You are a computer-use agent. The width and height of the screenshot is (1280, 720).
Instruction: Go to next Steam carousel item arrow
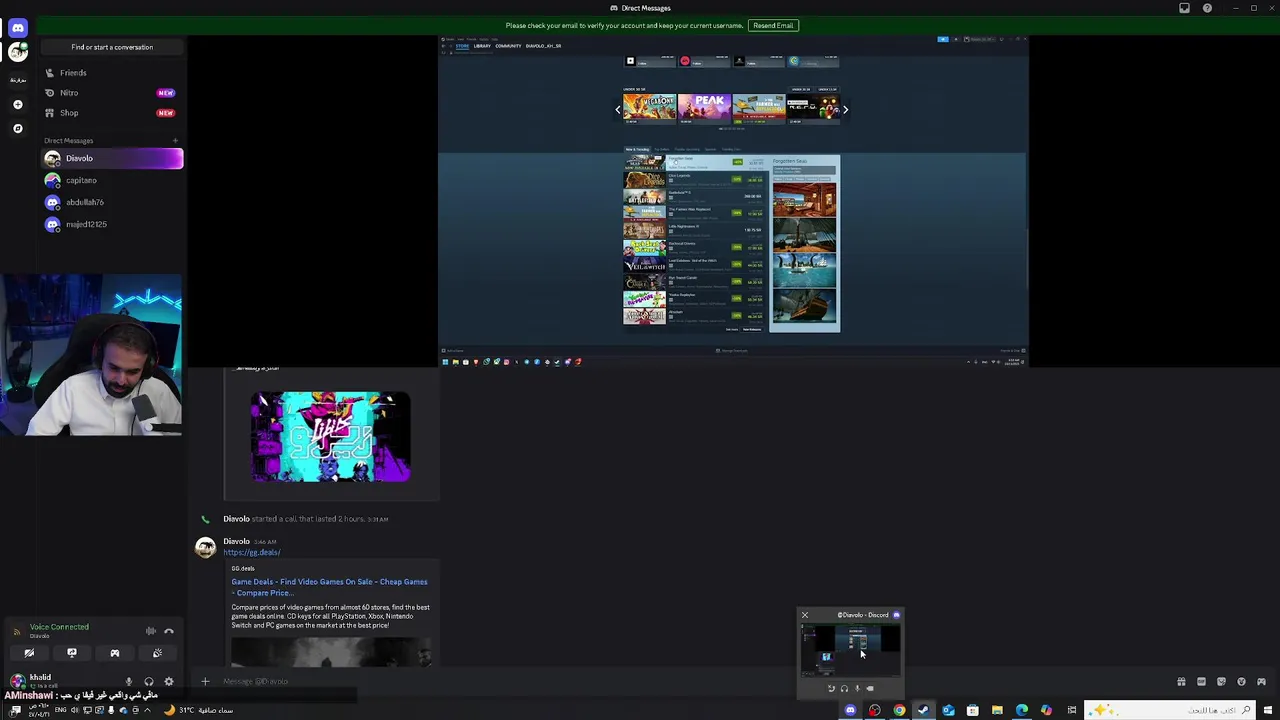point(845,110)
